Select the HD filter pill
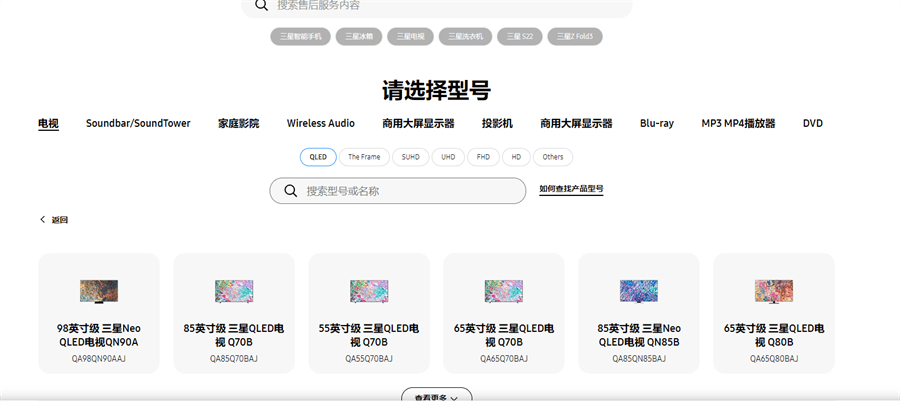This screenshot has width=900, height=405. coord(517,157)
